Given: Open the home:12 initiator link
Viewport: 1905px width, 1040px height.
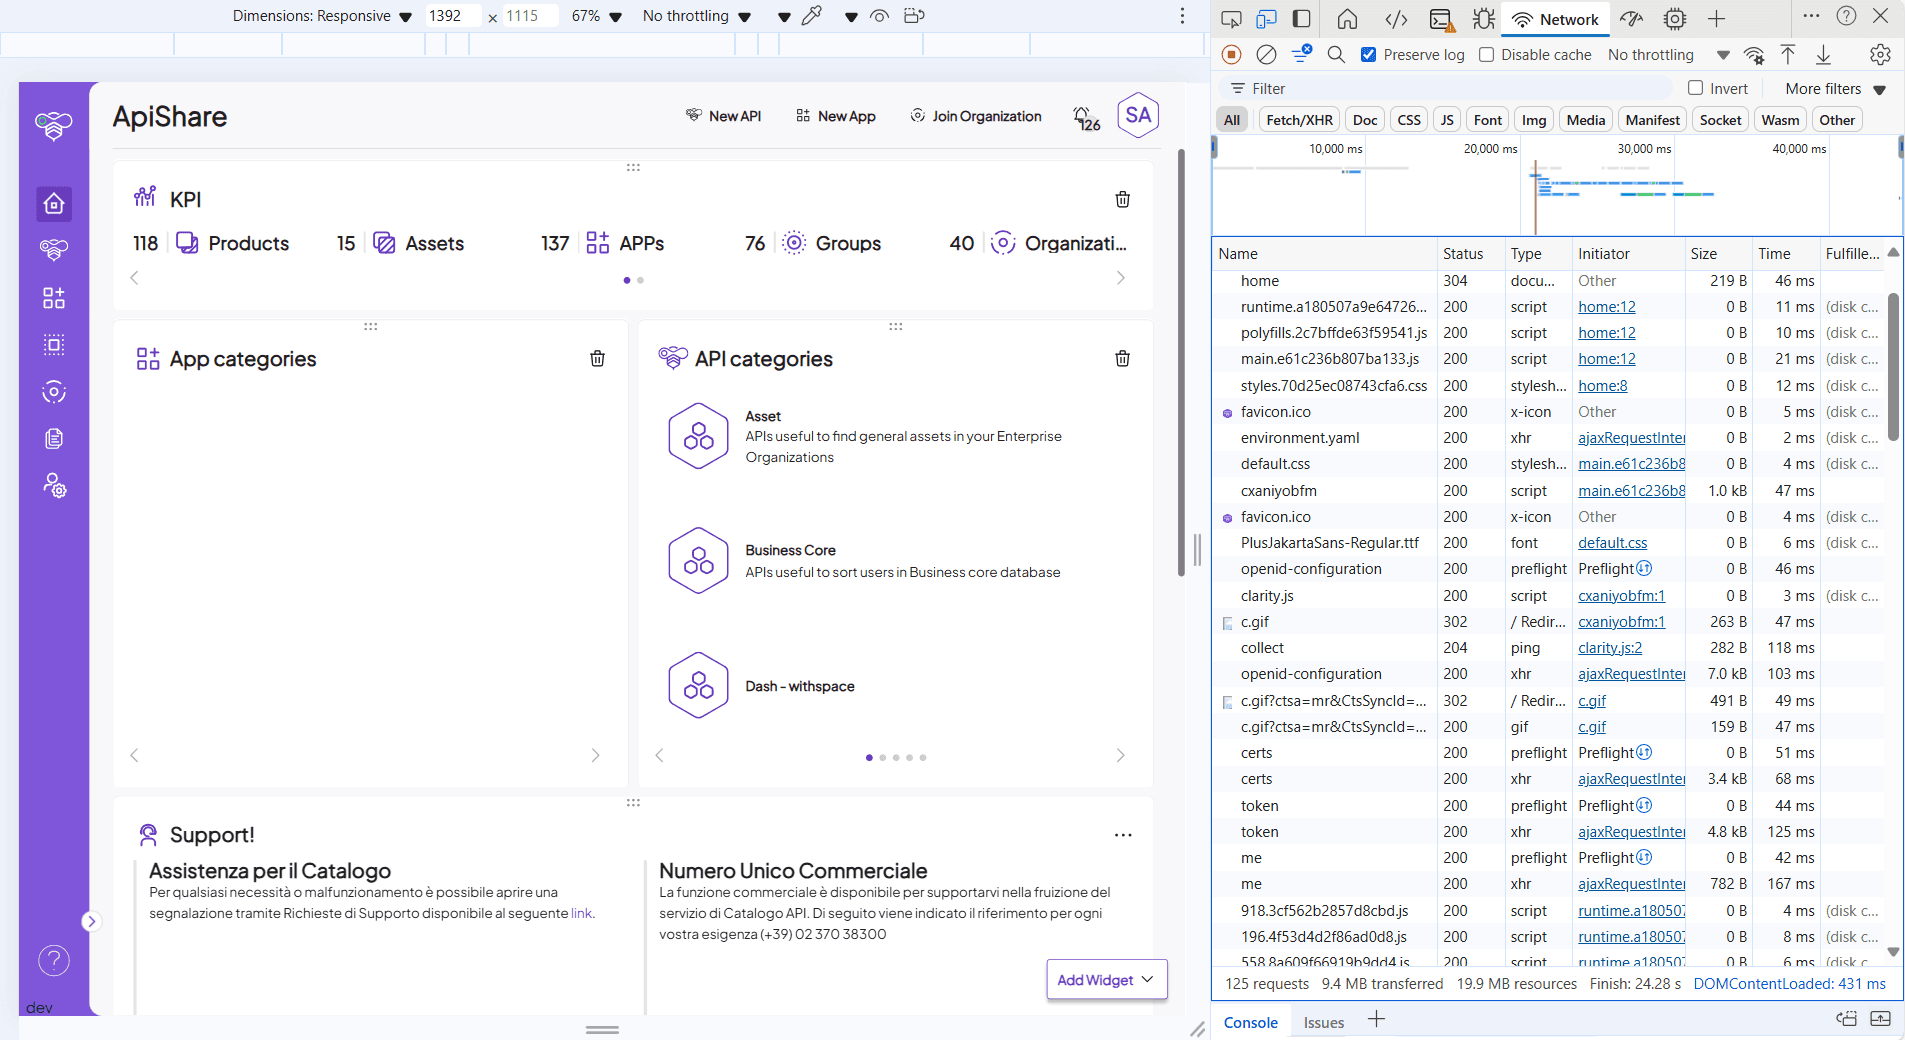Looking at the screenshot, I should point(1606,307).
